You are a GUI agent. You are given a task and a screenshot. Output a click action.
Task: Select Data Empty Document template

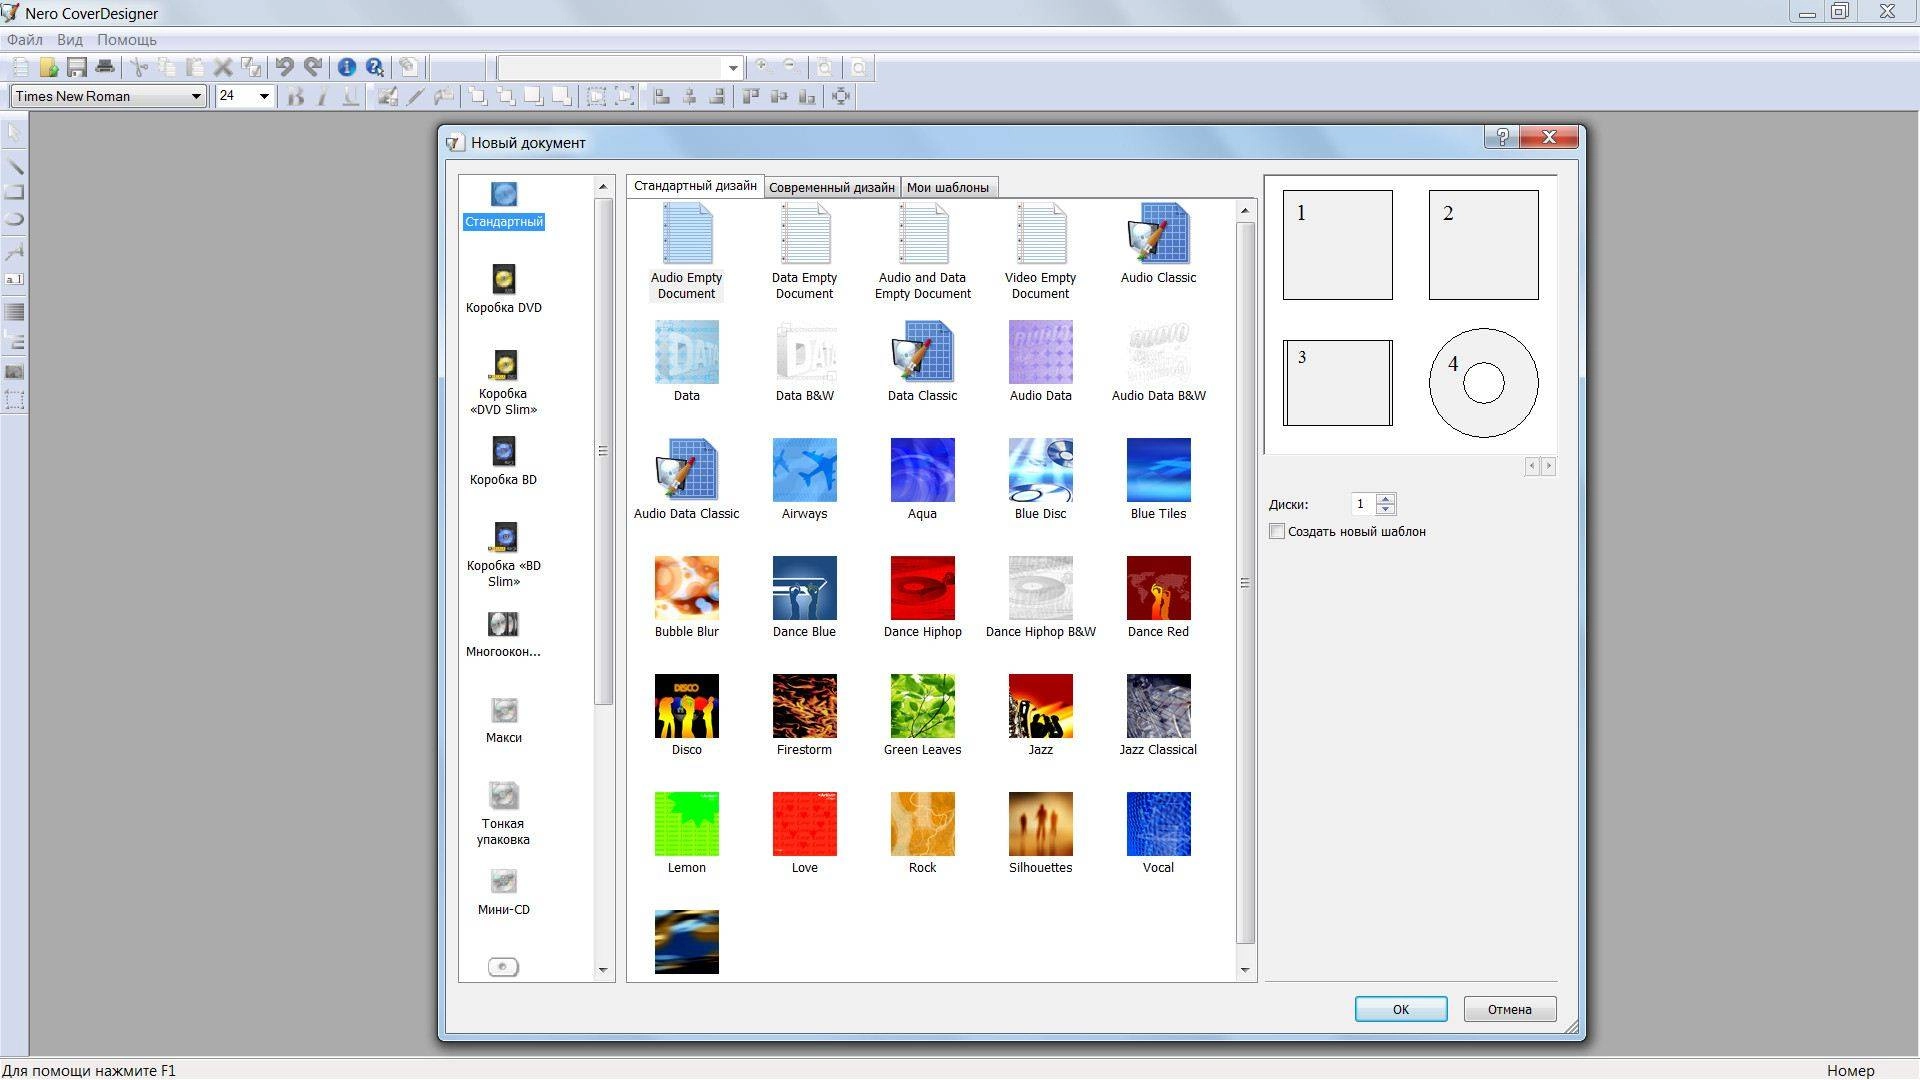pyautogui.click(x=804, y=251)
